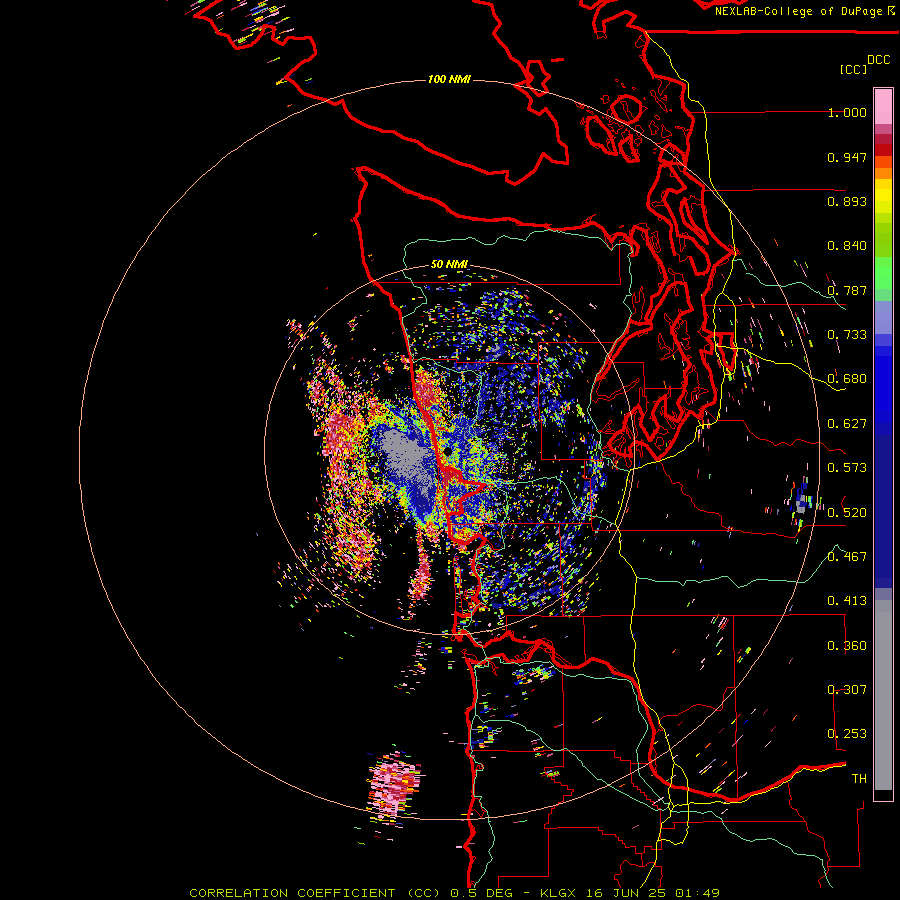Select the 0.733 scale value
This screenshot has width=900, height=900.
(847, 335)
